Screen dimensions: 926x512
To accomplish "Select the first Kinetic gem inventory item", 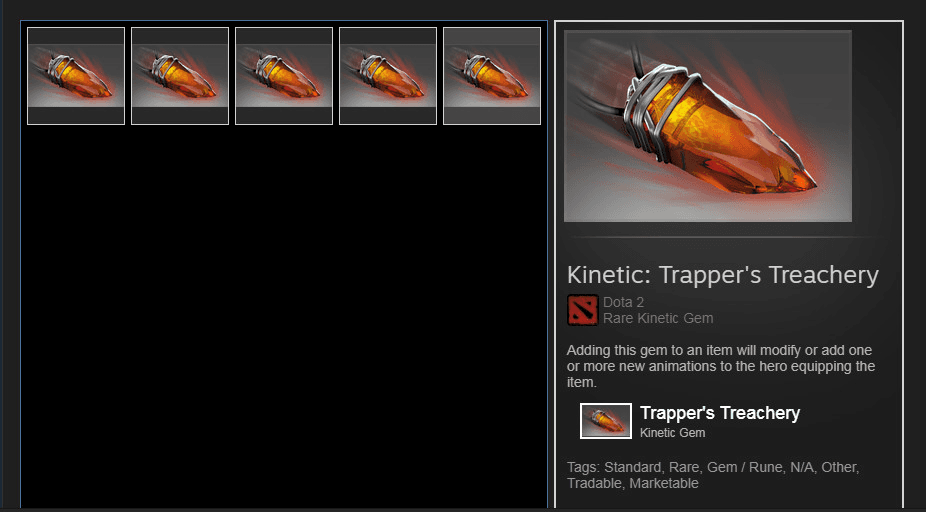I will pos(76,76).
